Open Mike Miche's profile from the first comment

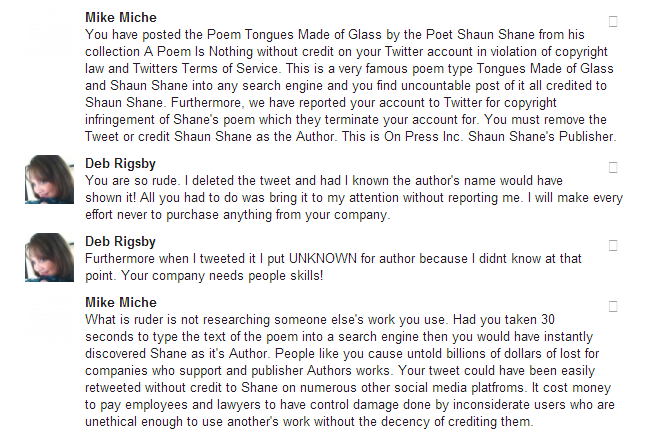pyautogui.click(x=120, y=18)
